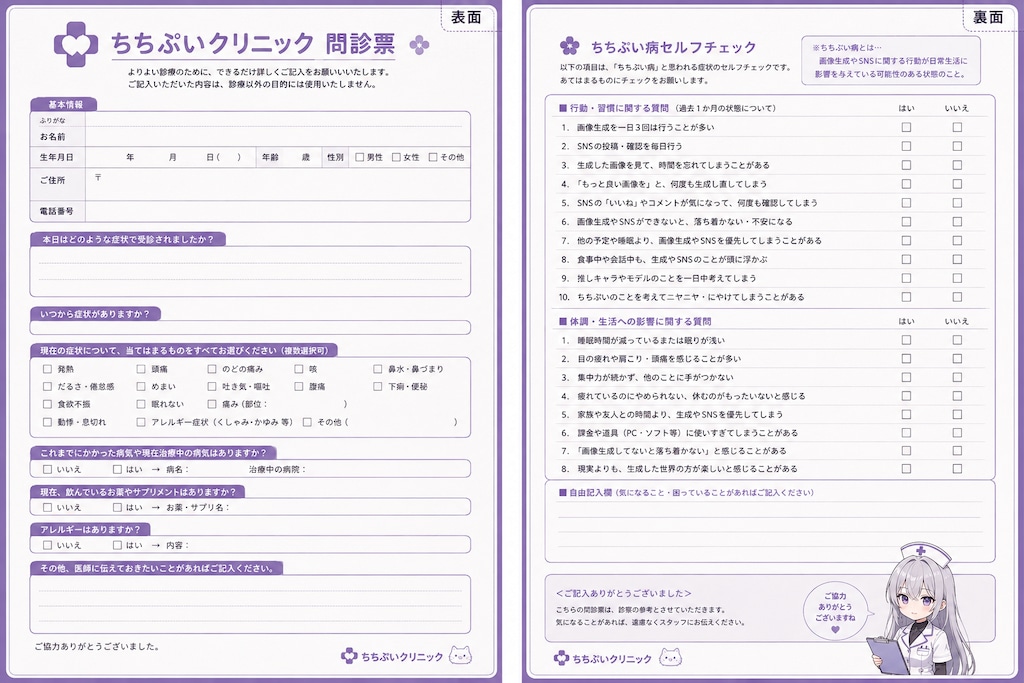This screenshot has width=1024, height=683.
Task: Tick the めまい symptom checkbox
Action: point(140,387)
